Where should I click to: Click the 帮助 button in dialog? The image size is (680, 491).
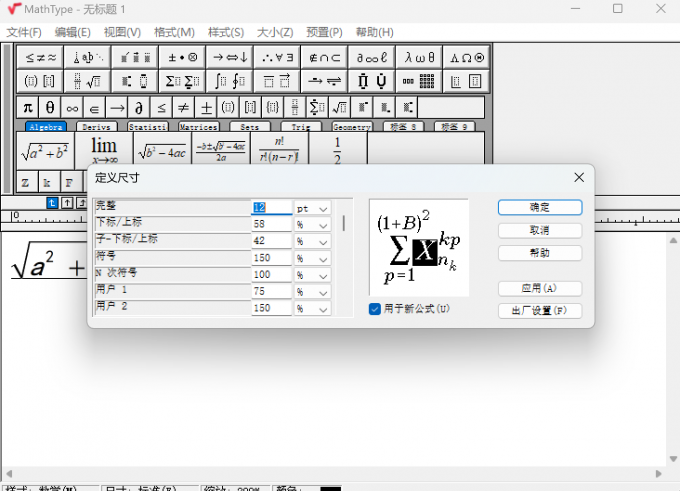click(x=540, y=253)
